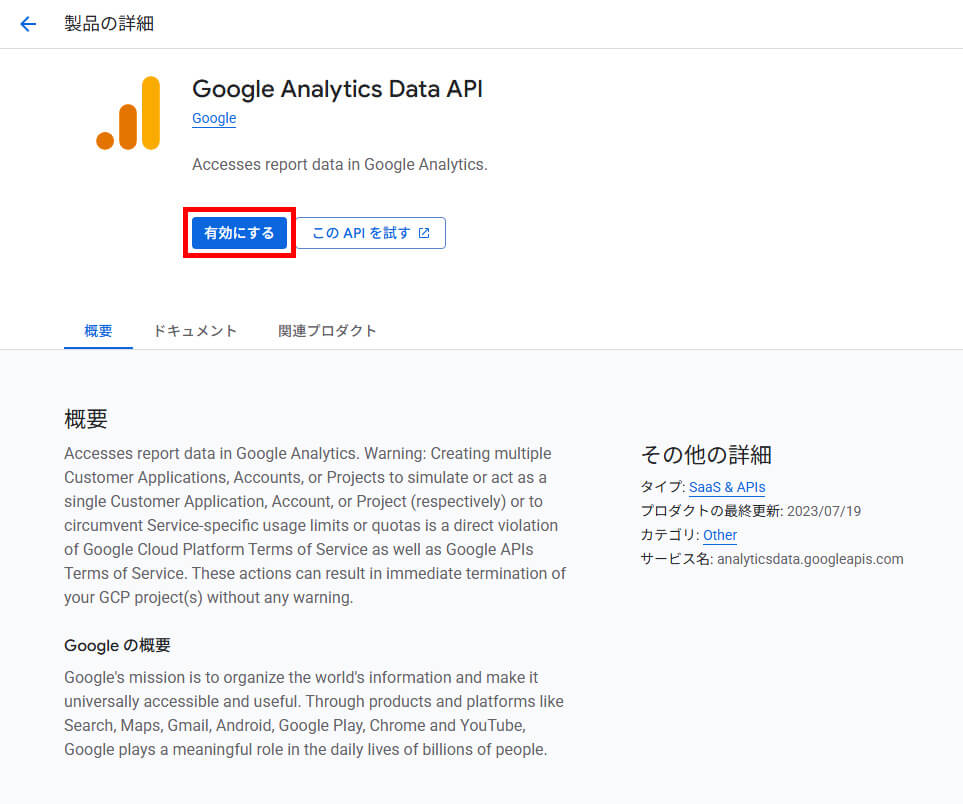The image size is (963, 804).
Task: Select the back navigation arrow beside 製品の詳細
Action: click(27, 23)
